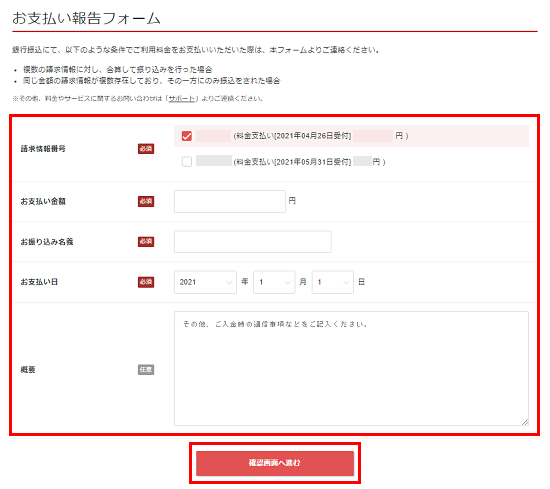Click the 必須 badge beside お支払い日
Image resolution: width=550 pixels, height=489 pixels.
(x=146, y=282)
